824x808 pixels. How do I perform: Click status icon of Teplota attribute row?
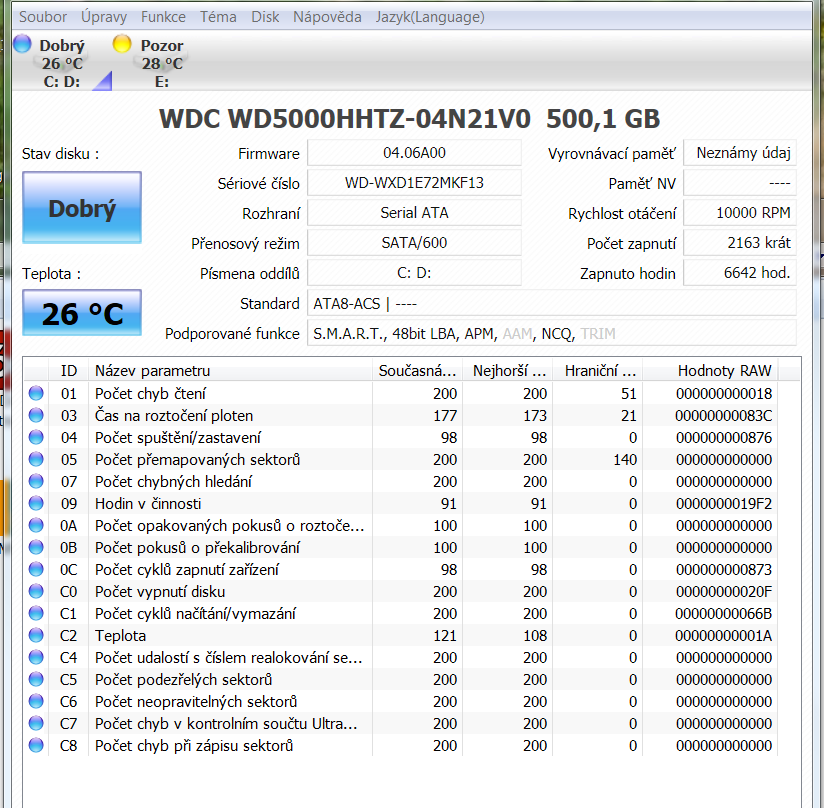pyautogui.click(x=36, y=636)
